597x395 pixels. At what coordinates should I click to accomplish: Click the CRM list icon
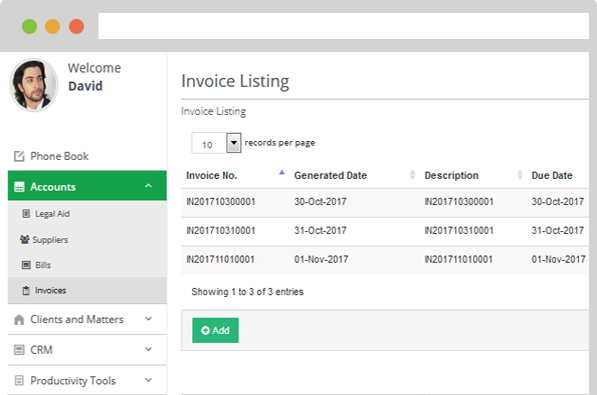click(19, 350)
